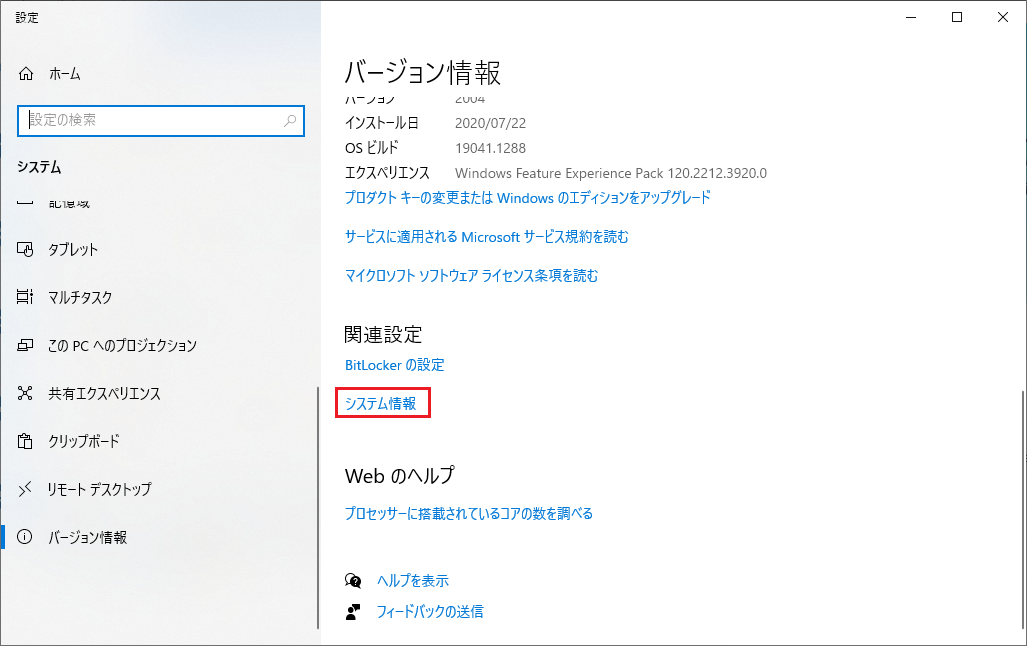Image resolution: width=1027 pixels, height=646 pixels.
Task: Select バージョン情報 in the sidebar menu
Action: pos(88,538)
